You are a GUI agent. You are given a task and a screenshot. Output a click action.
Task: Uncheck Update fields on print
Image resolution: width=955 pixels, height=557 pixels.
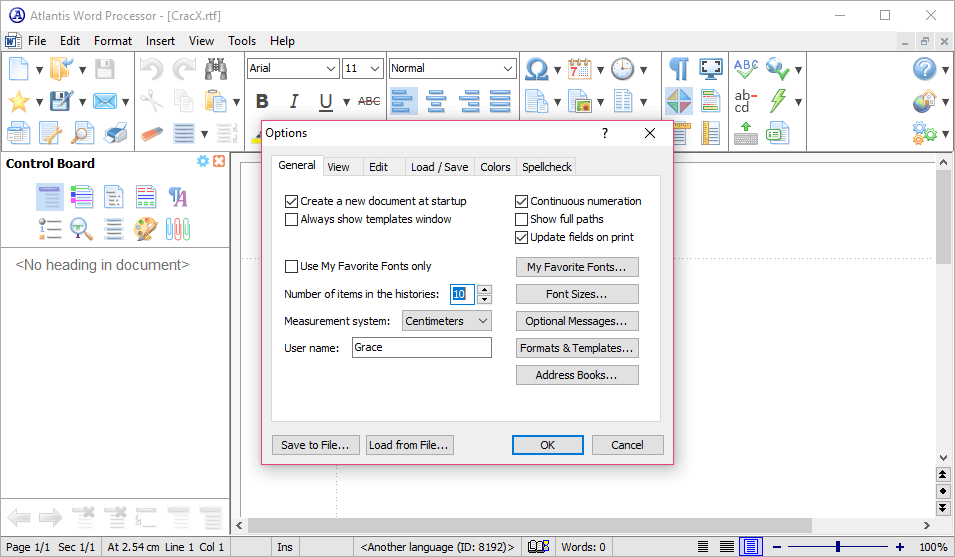(521, 237)
